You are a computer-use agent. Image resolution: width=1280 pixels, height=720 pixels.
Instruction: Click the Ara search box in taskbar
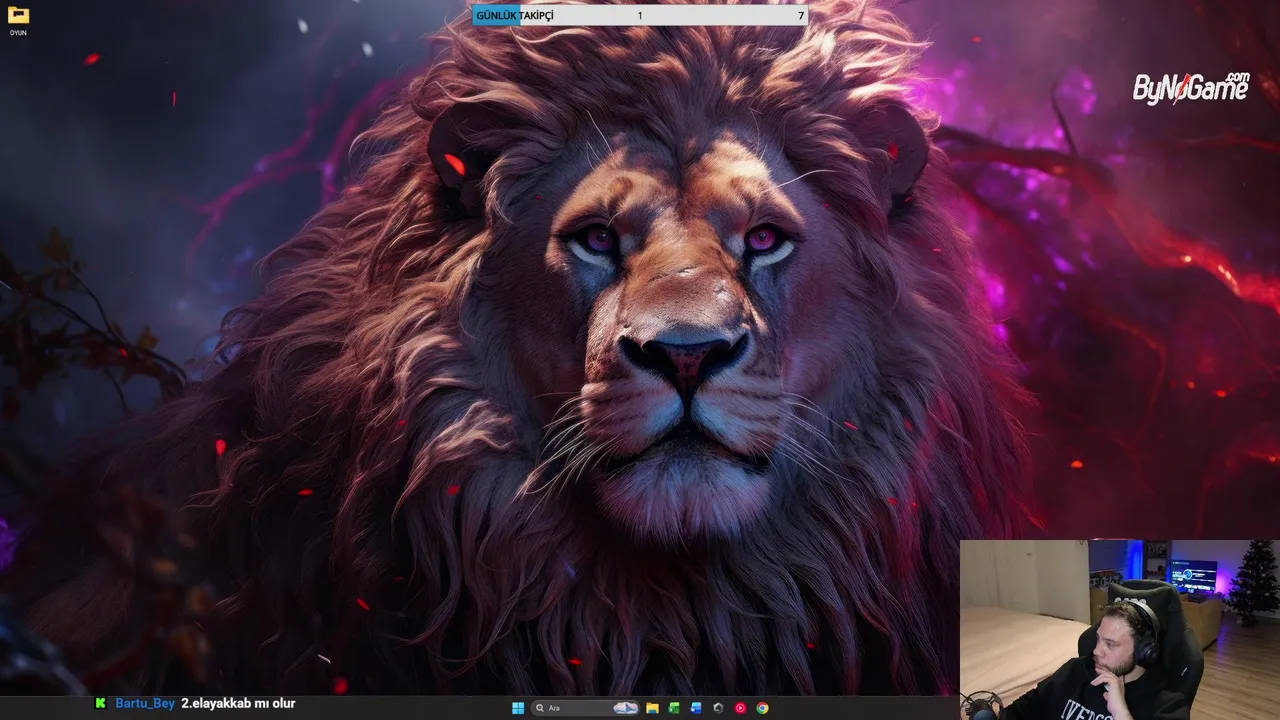coord(587,708)
